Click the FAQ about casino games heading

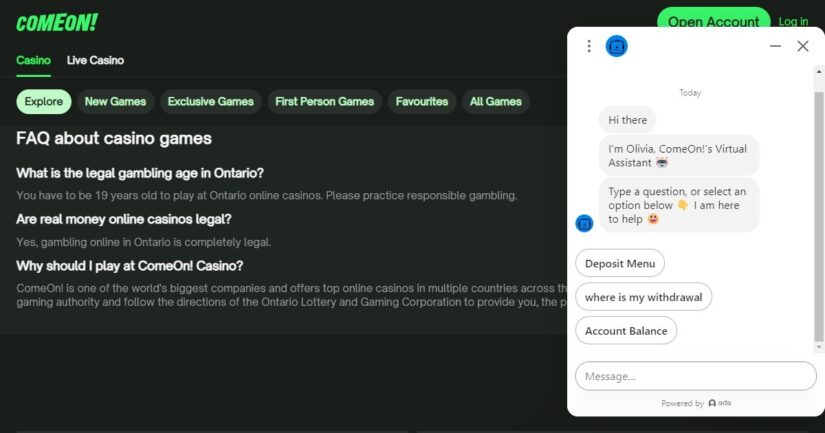(x=114, y=138)
